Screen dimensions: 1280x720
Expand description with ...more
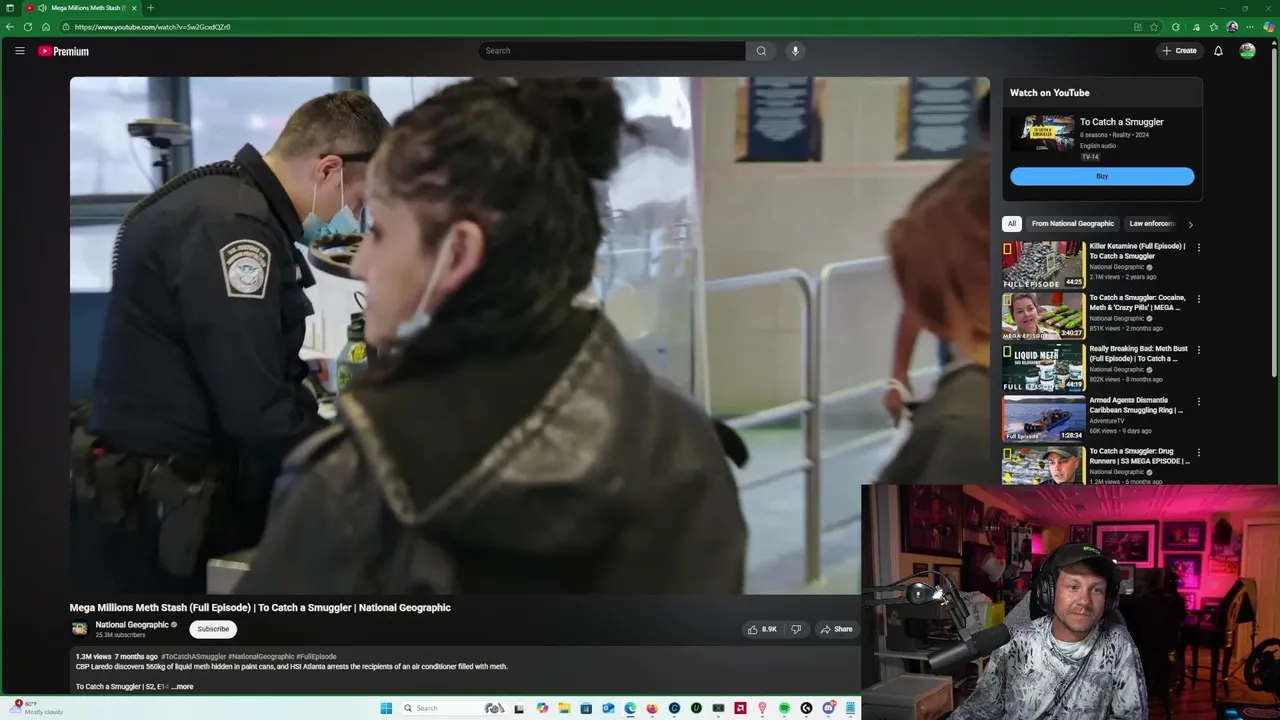[182, 687]
